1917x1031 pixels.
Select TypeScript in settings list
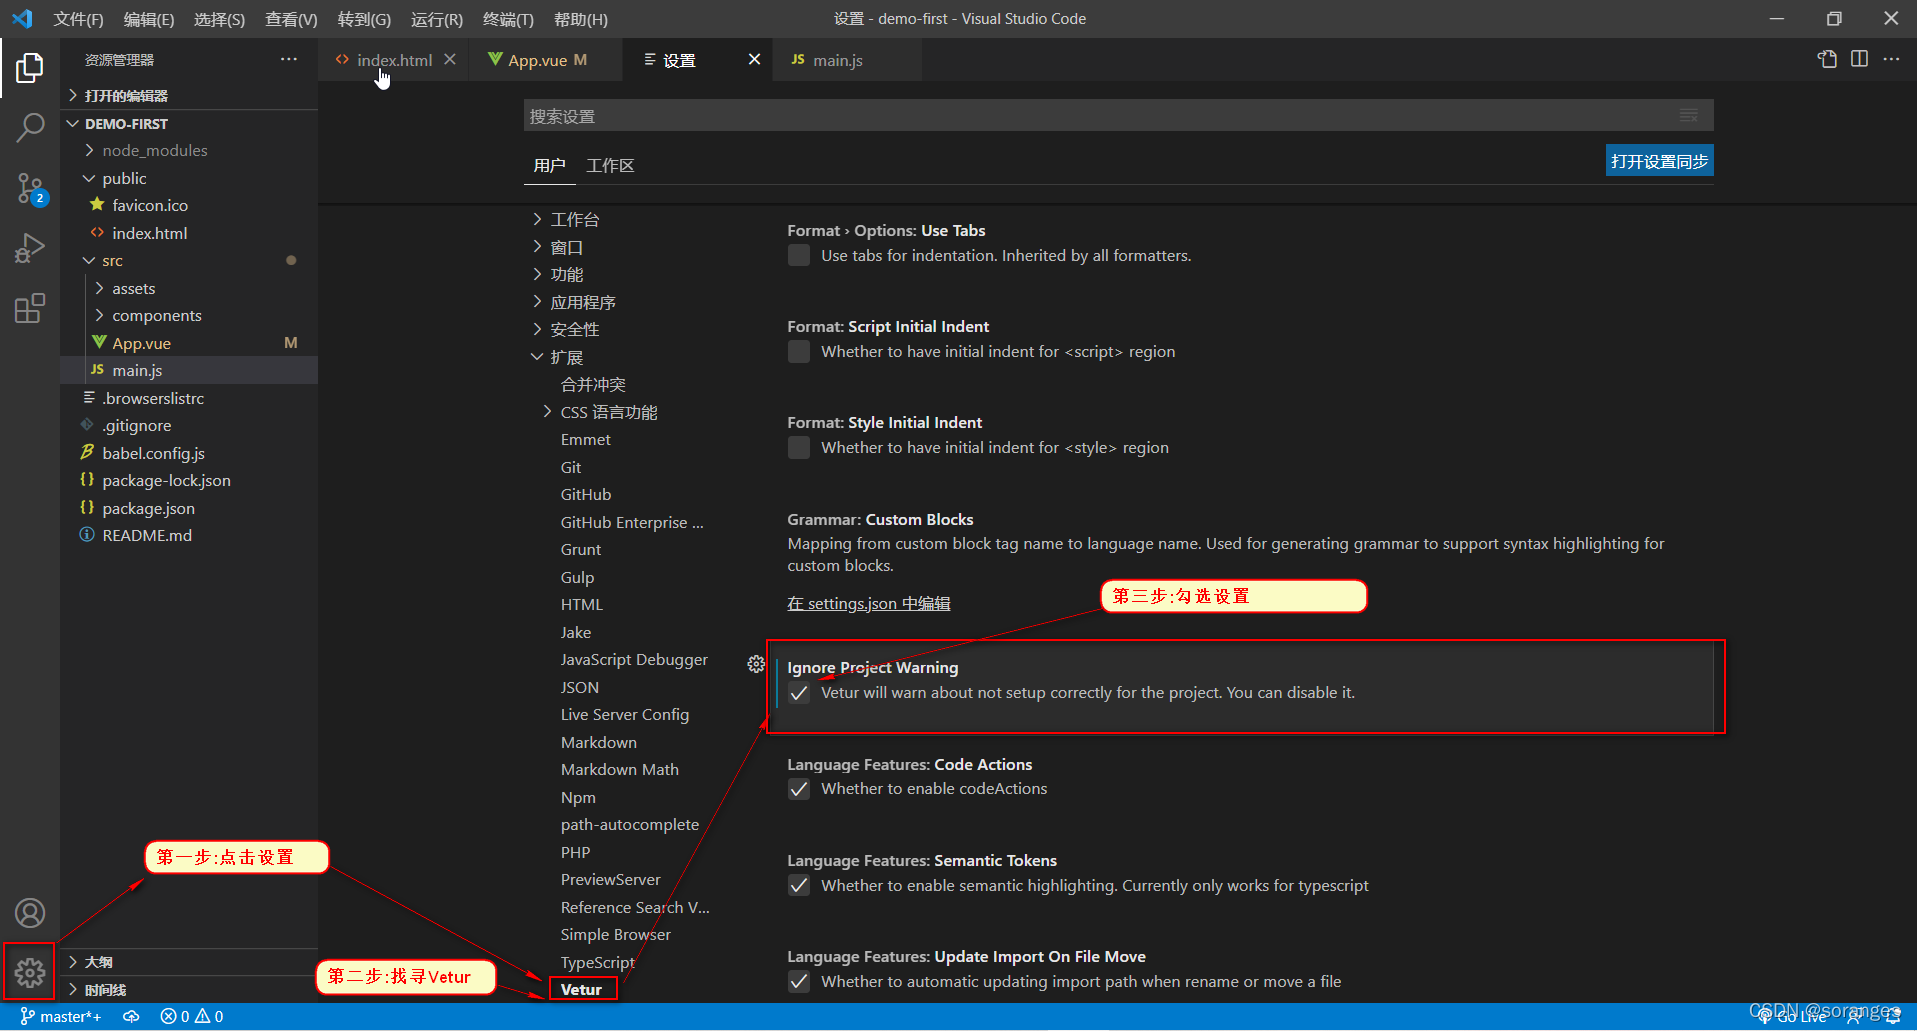tap(598, 962)
